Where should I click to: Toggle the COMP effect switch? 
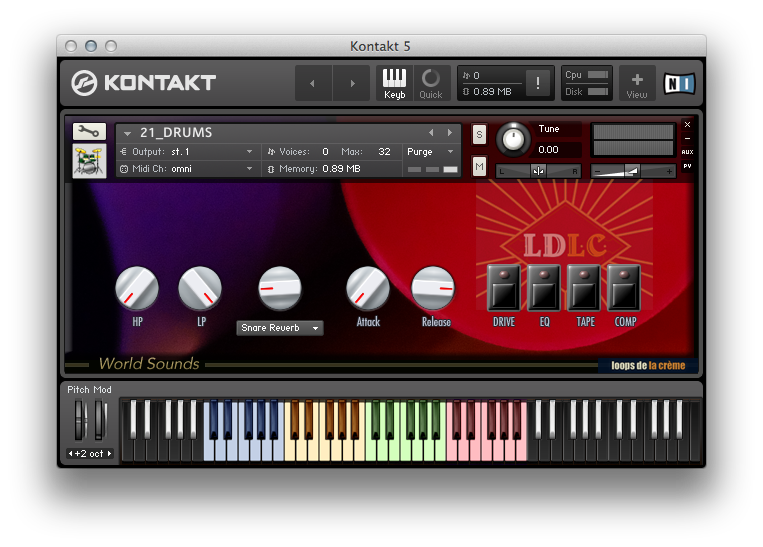tap(624, 288)
